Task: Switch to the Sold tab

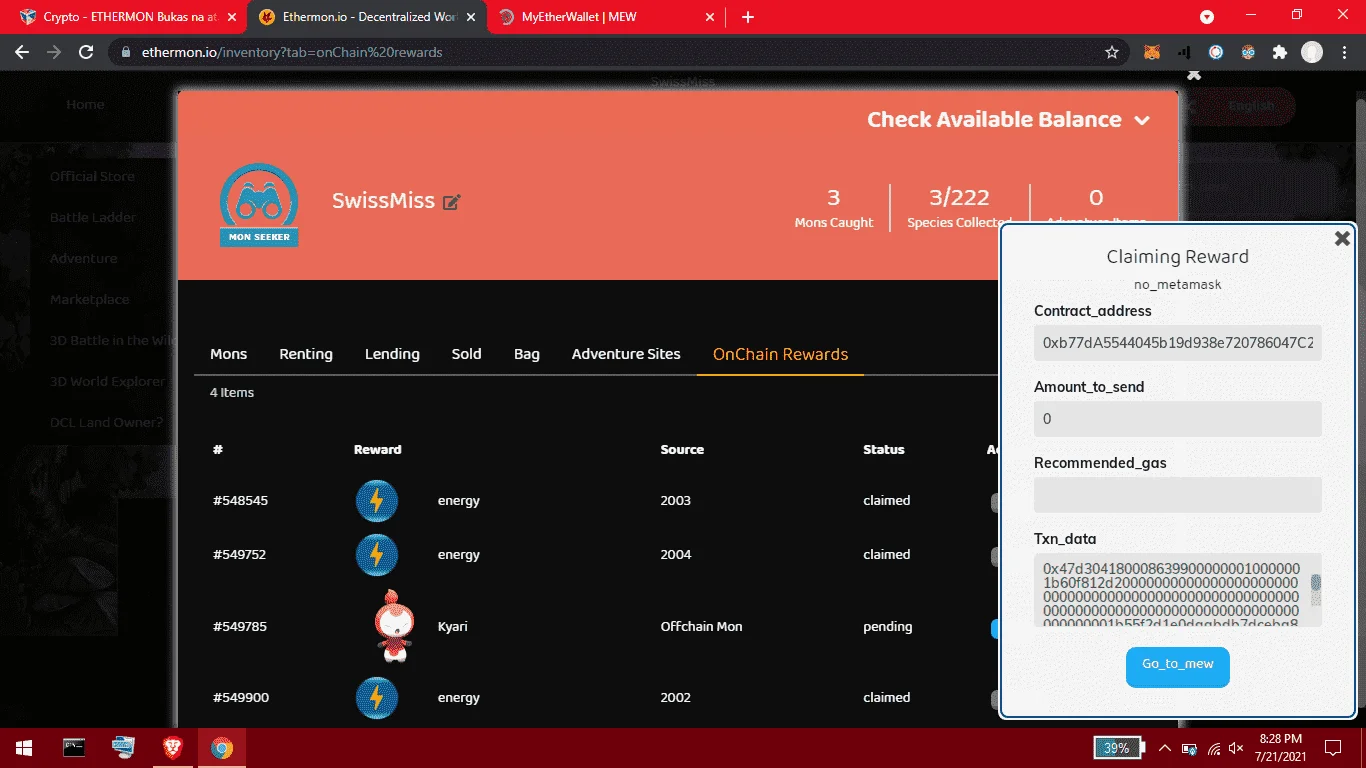Action: point(466,354)
